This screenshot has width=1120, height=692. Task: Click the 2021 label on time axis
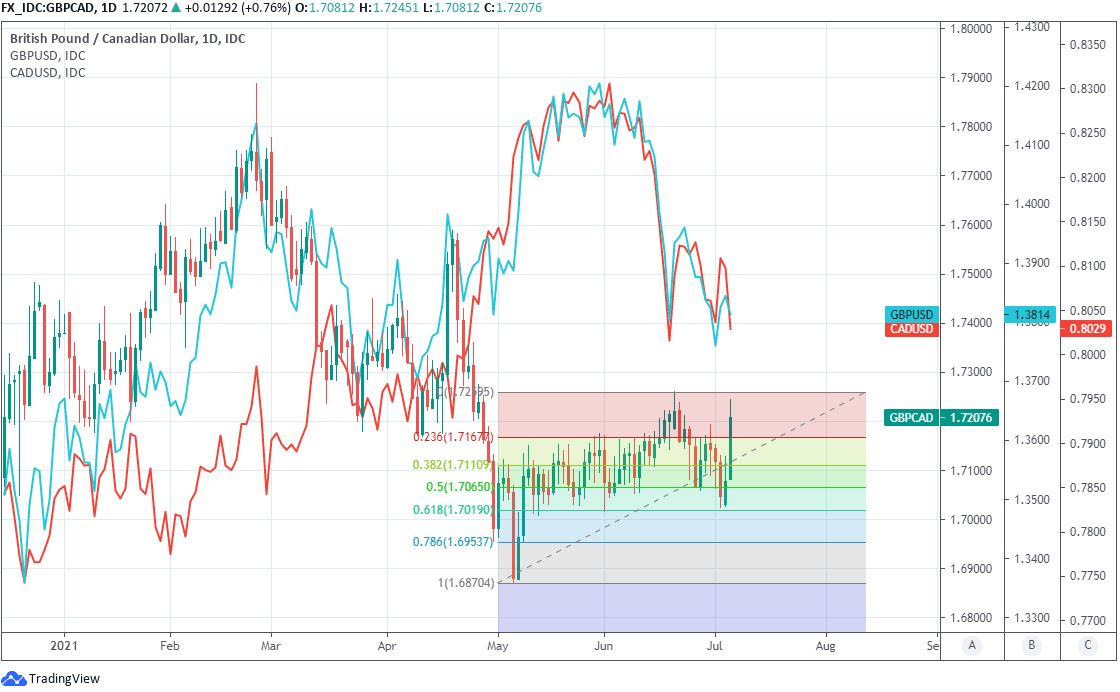(64, 646)
